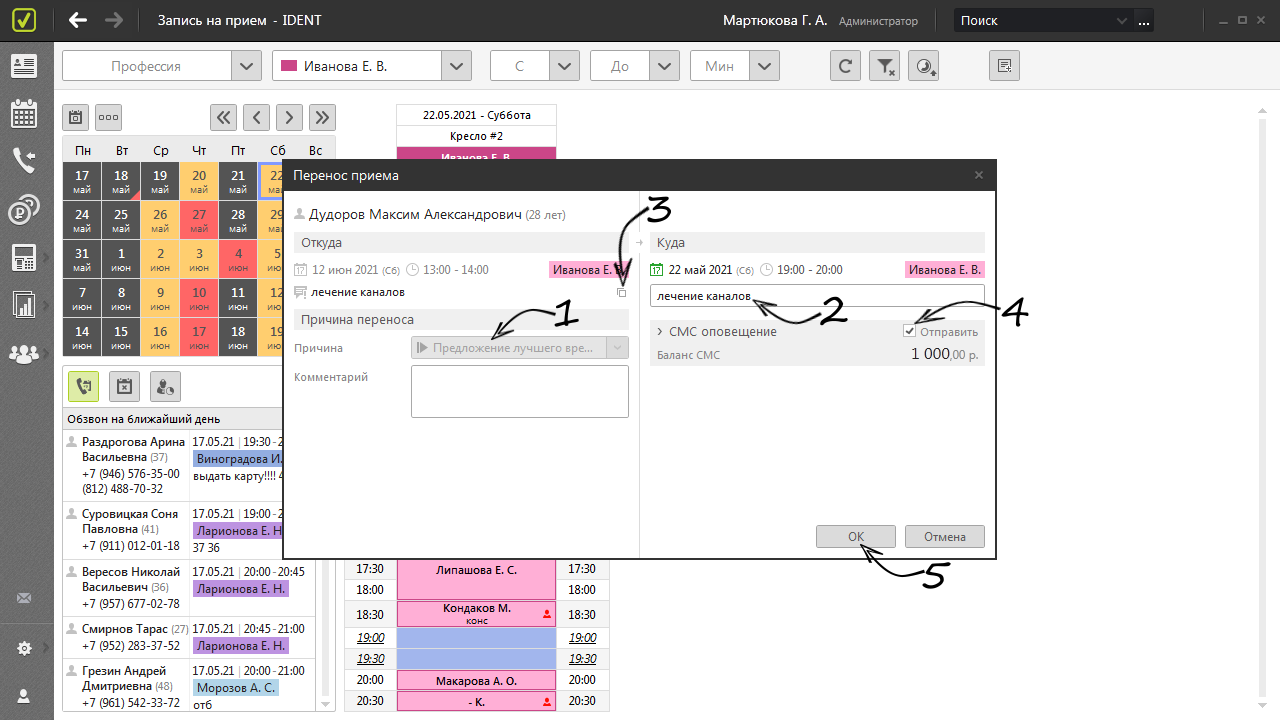The image size is (1280, 720).
Task: Click the destination лечение каналов input field
Action: 817,296
